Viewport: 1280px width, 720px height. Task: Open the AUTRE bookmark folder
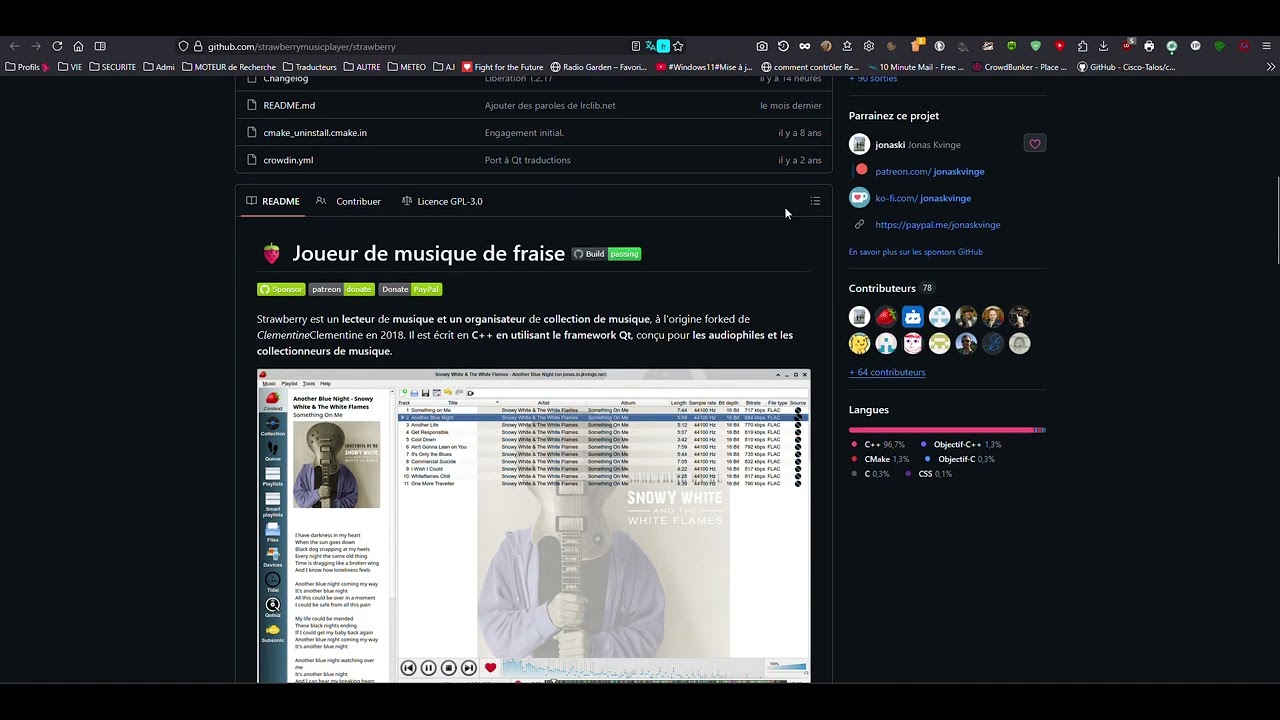click(x=362, y=67)
